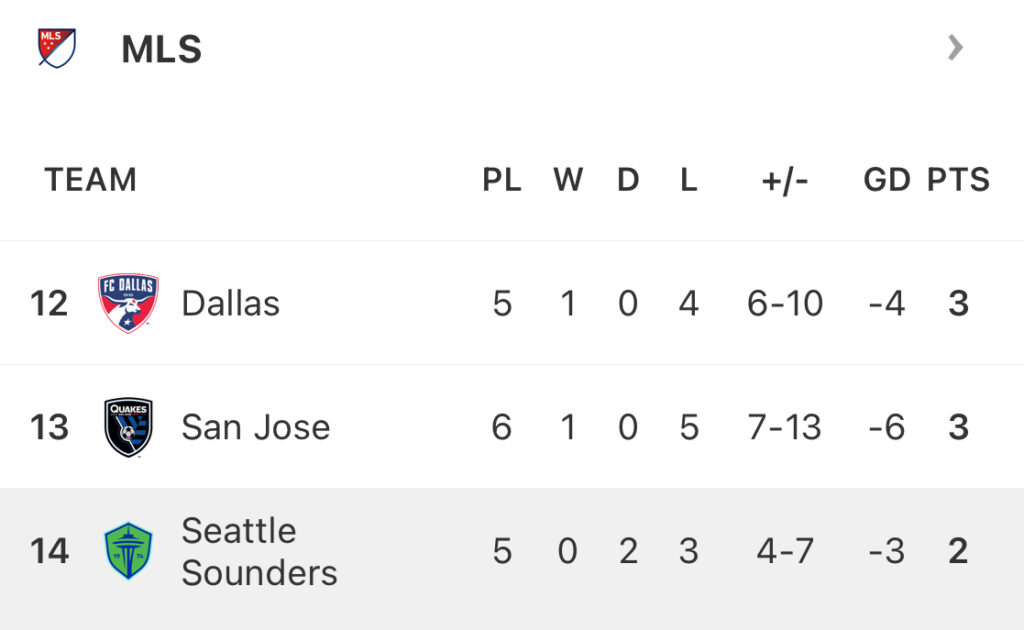Select the San Jose team name
Screen dimensions: 1024x630
click(255, 428)
